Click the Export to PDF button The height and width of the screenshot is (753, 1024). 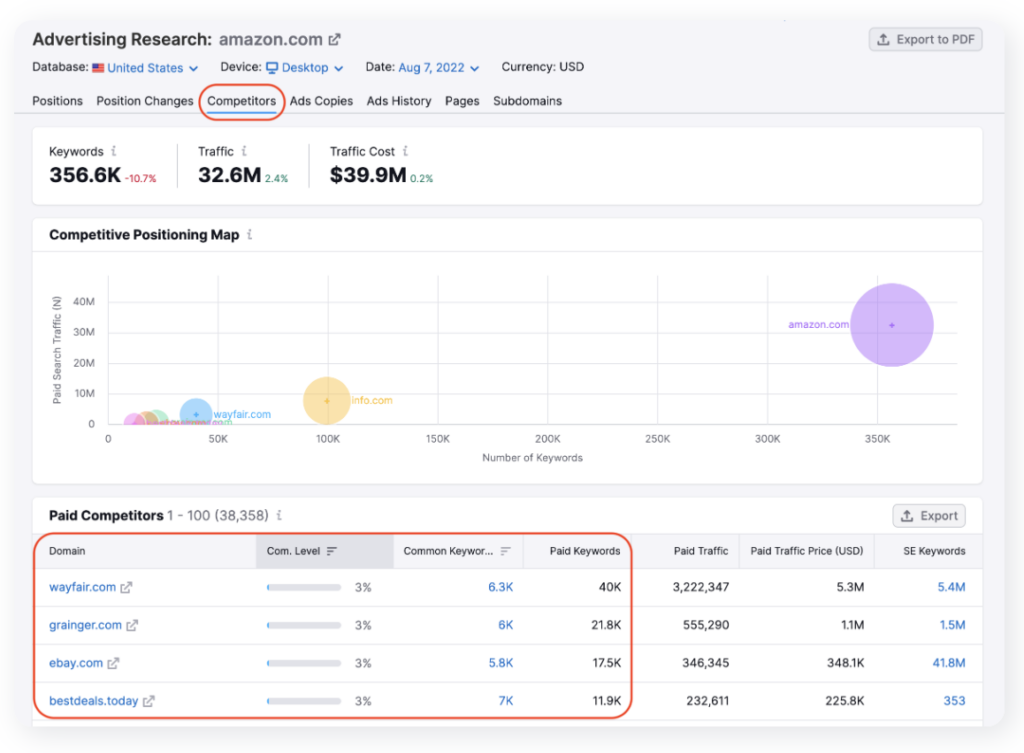click(x=925, y=39)
